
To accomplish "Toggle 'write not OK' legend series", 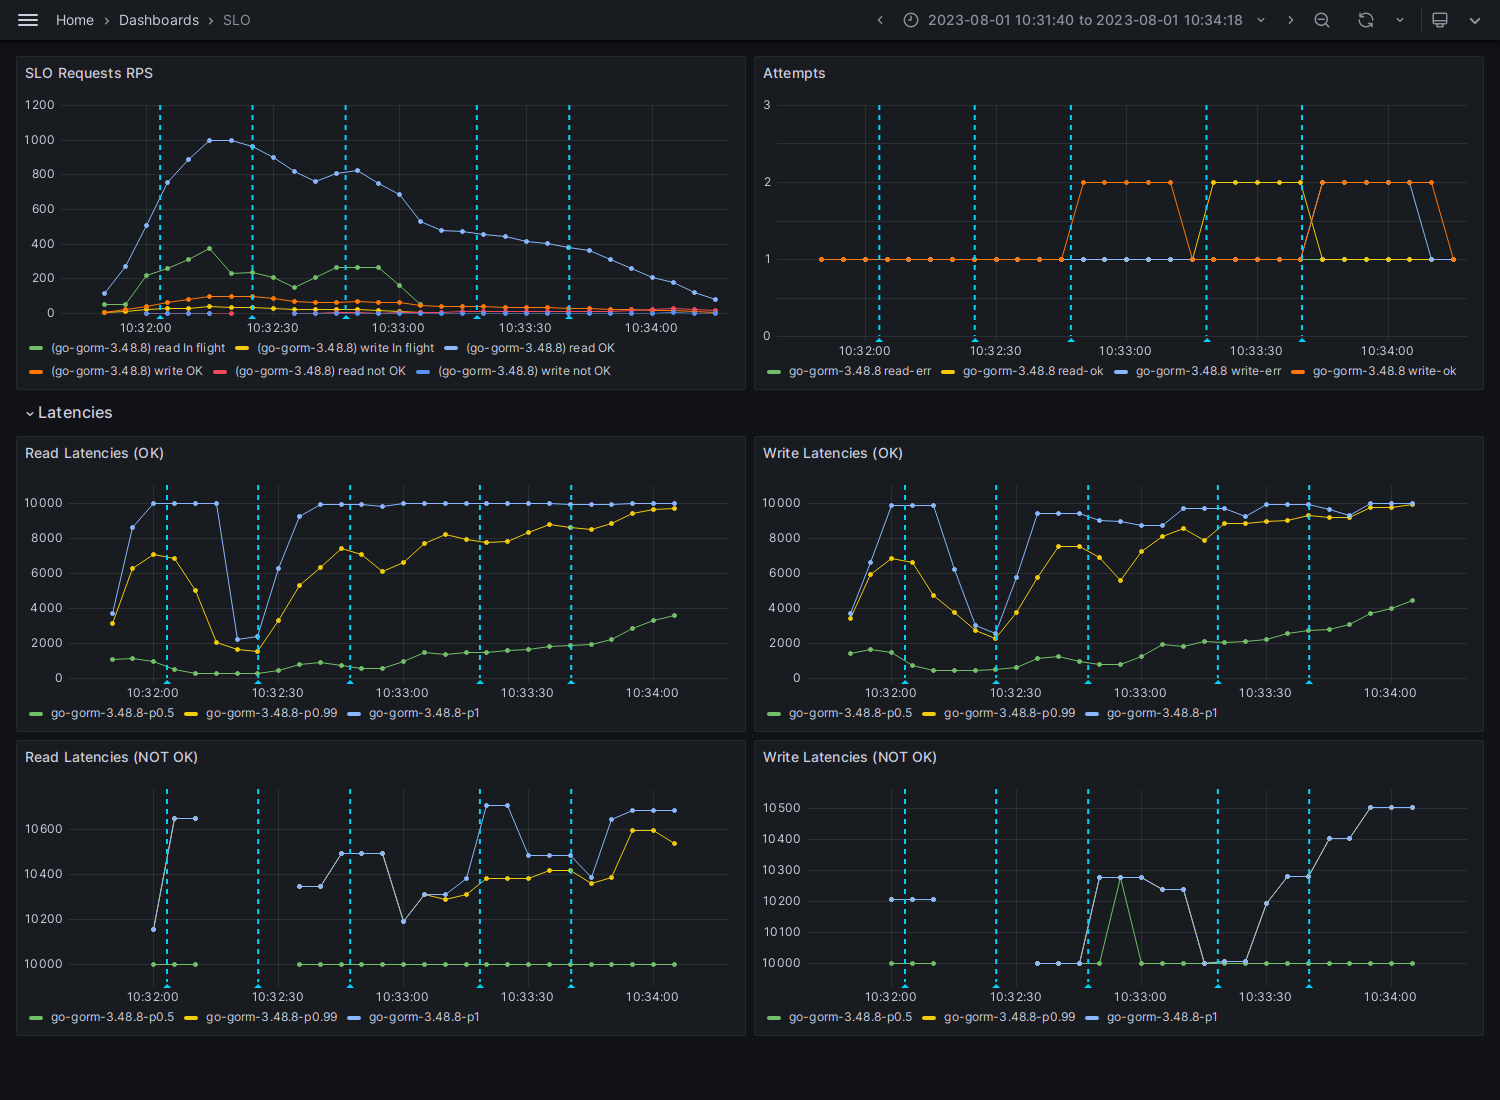I will (524, 371).
